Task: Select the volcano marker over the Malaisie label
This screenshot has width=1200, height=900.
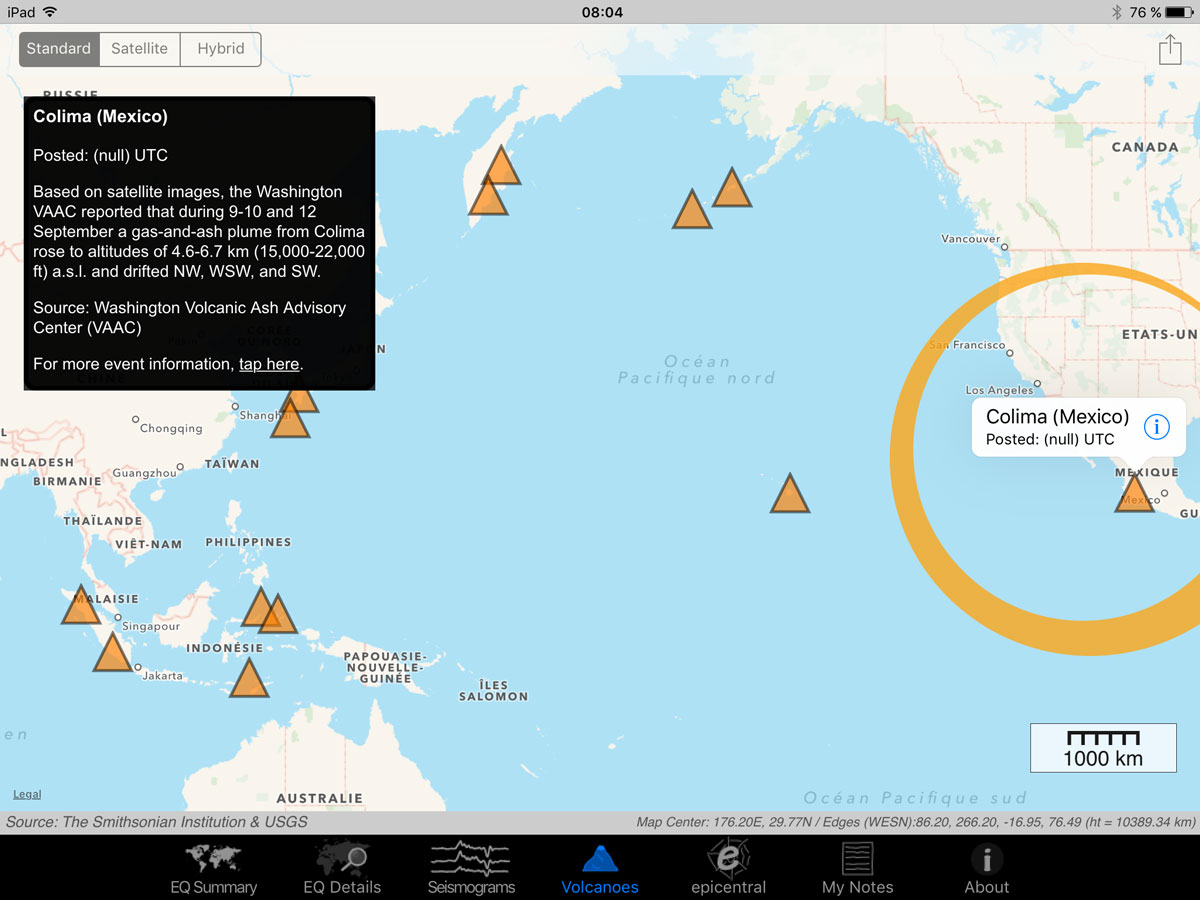Action: [x=81, y=605]
